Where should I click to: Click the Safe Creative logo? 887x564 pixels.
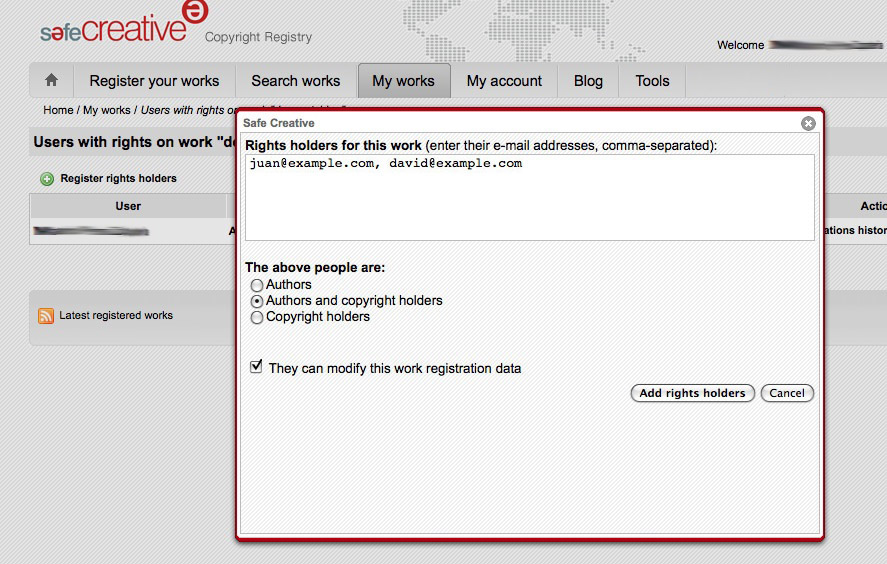(x=114, y=28)
